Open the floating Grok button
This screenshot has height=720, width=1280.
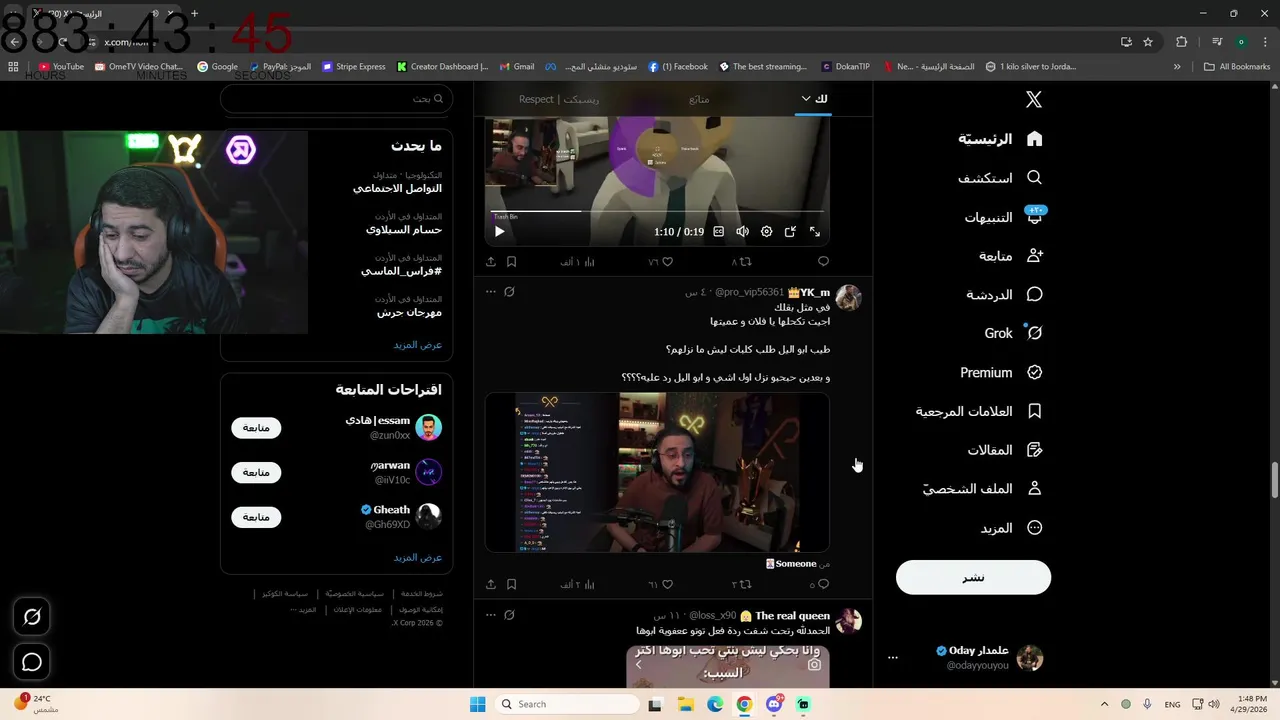32,617
